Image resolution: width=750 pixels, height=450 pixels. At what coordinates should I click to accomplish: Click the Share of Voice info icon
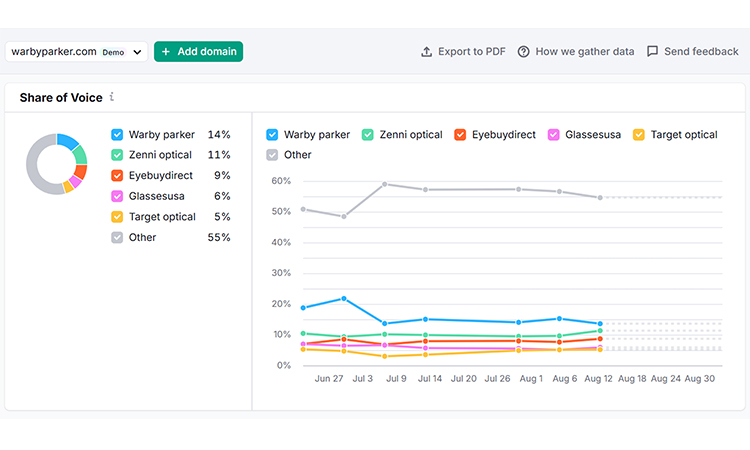coord(112,97)
